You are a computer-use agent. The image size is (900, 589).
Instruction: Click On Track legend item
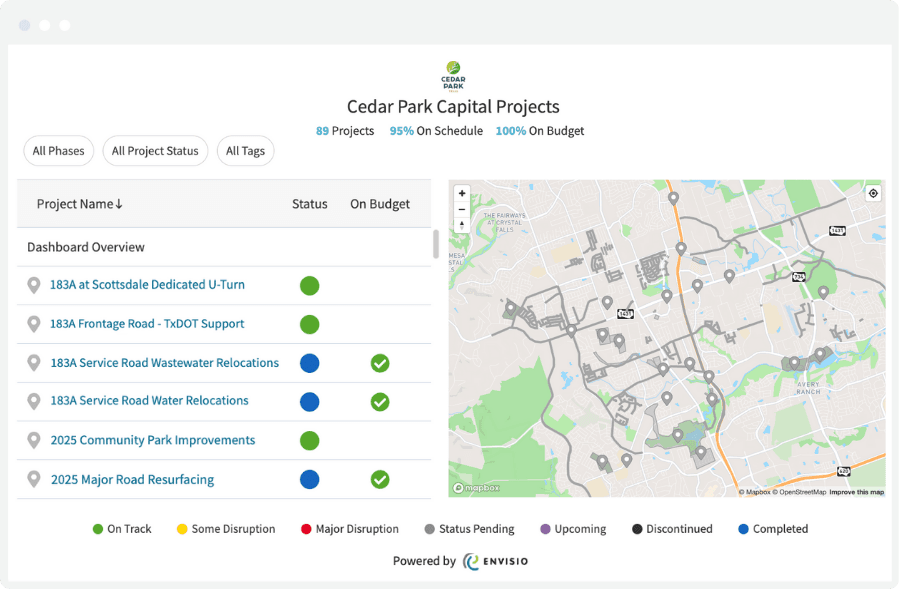tap(122, 529)
